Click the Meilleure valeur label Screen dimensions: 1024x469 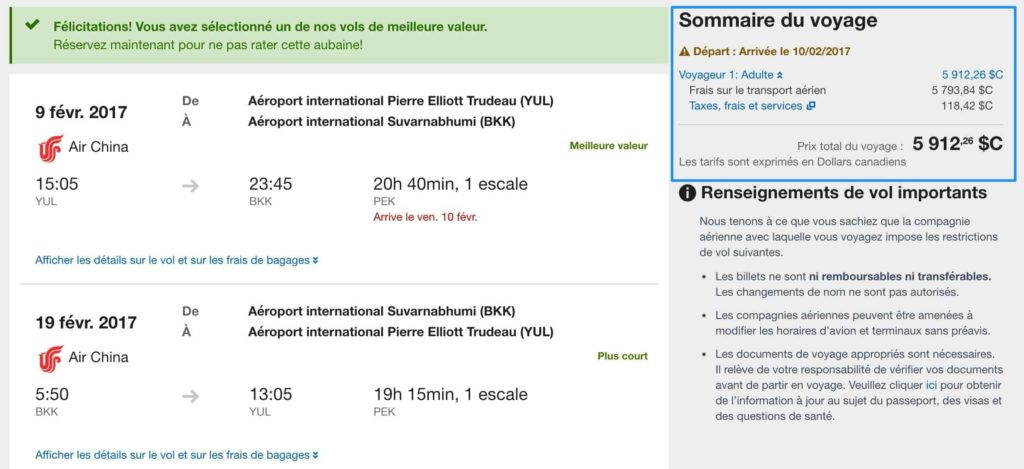click(x=608, y=146)
